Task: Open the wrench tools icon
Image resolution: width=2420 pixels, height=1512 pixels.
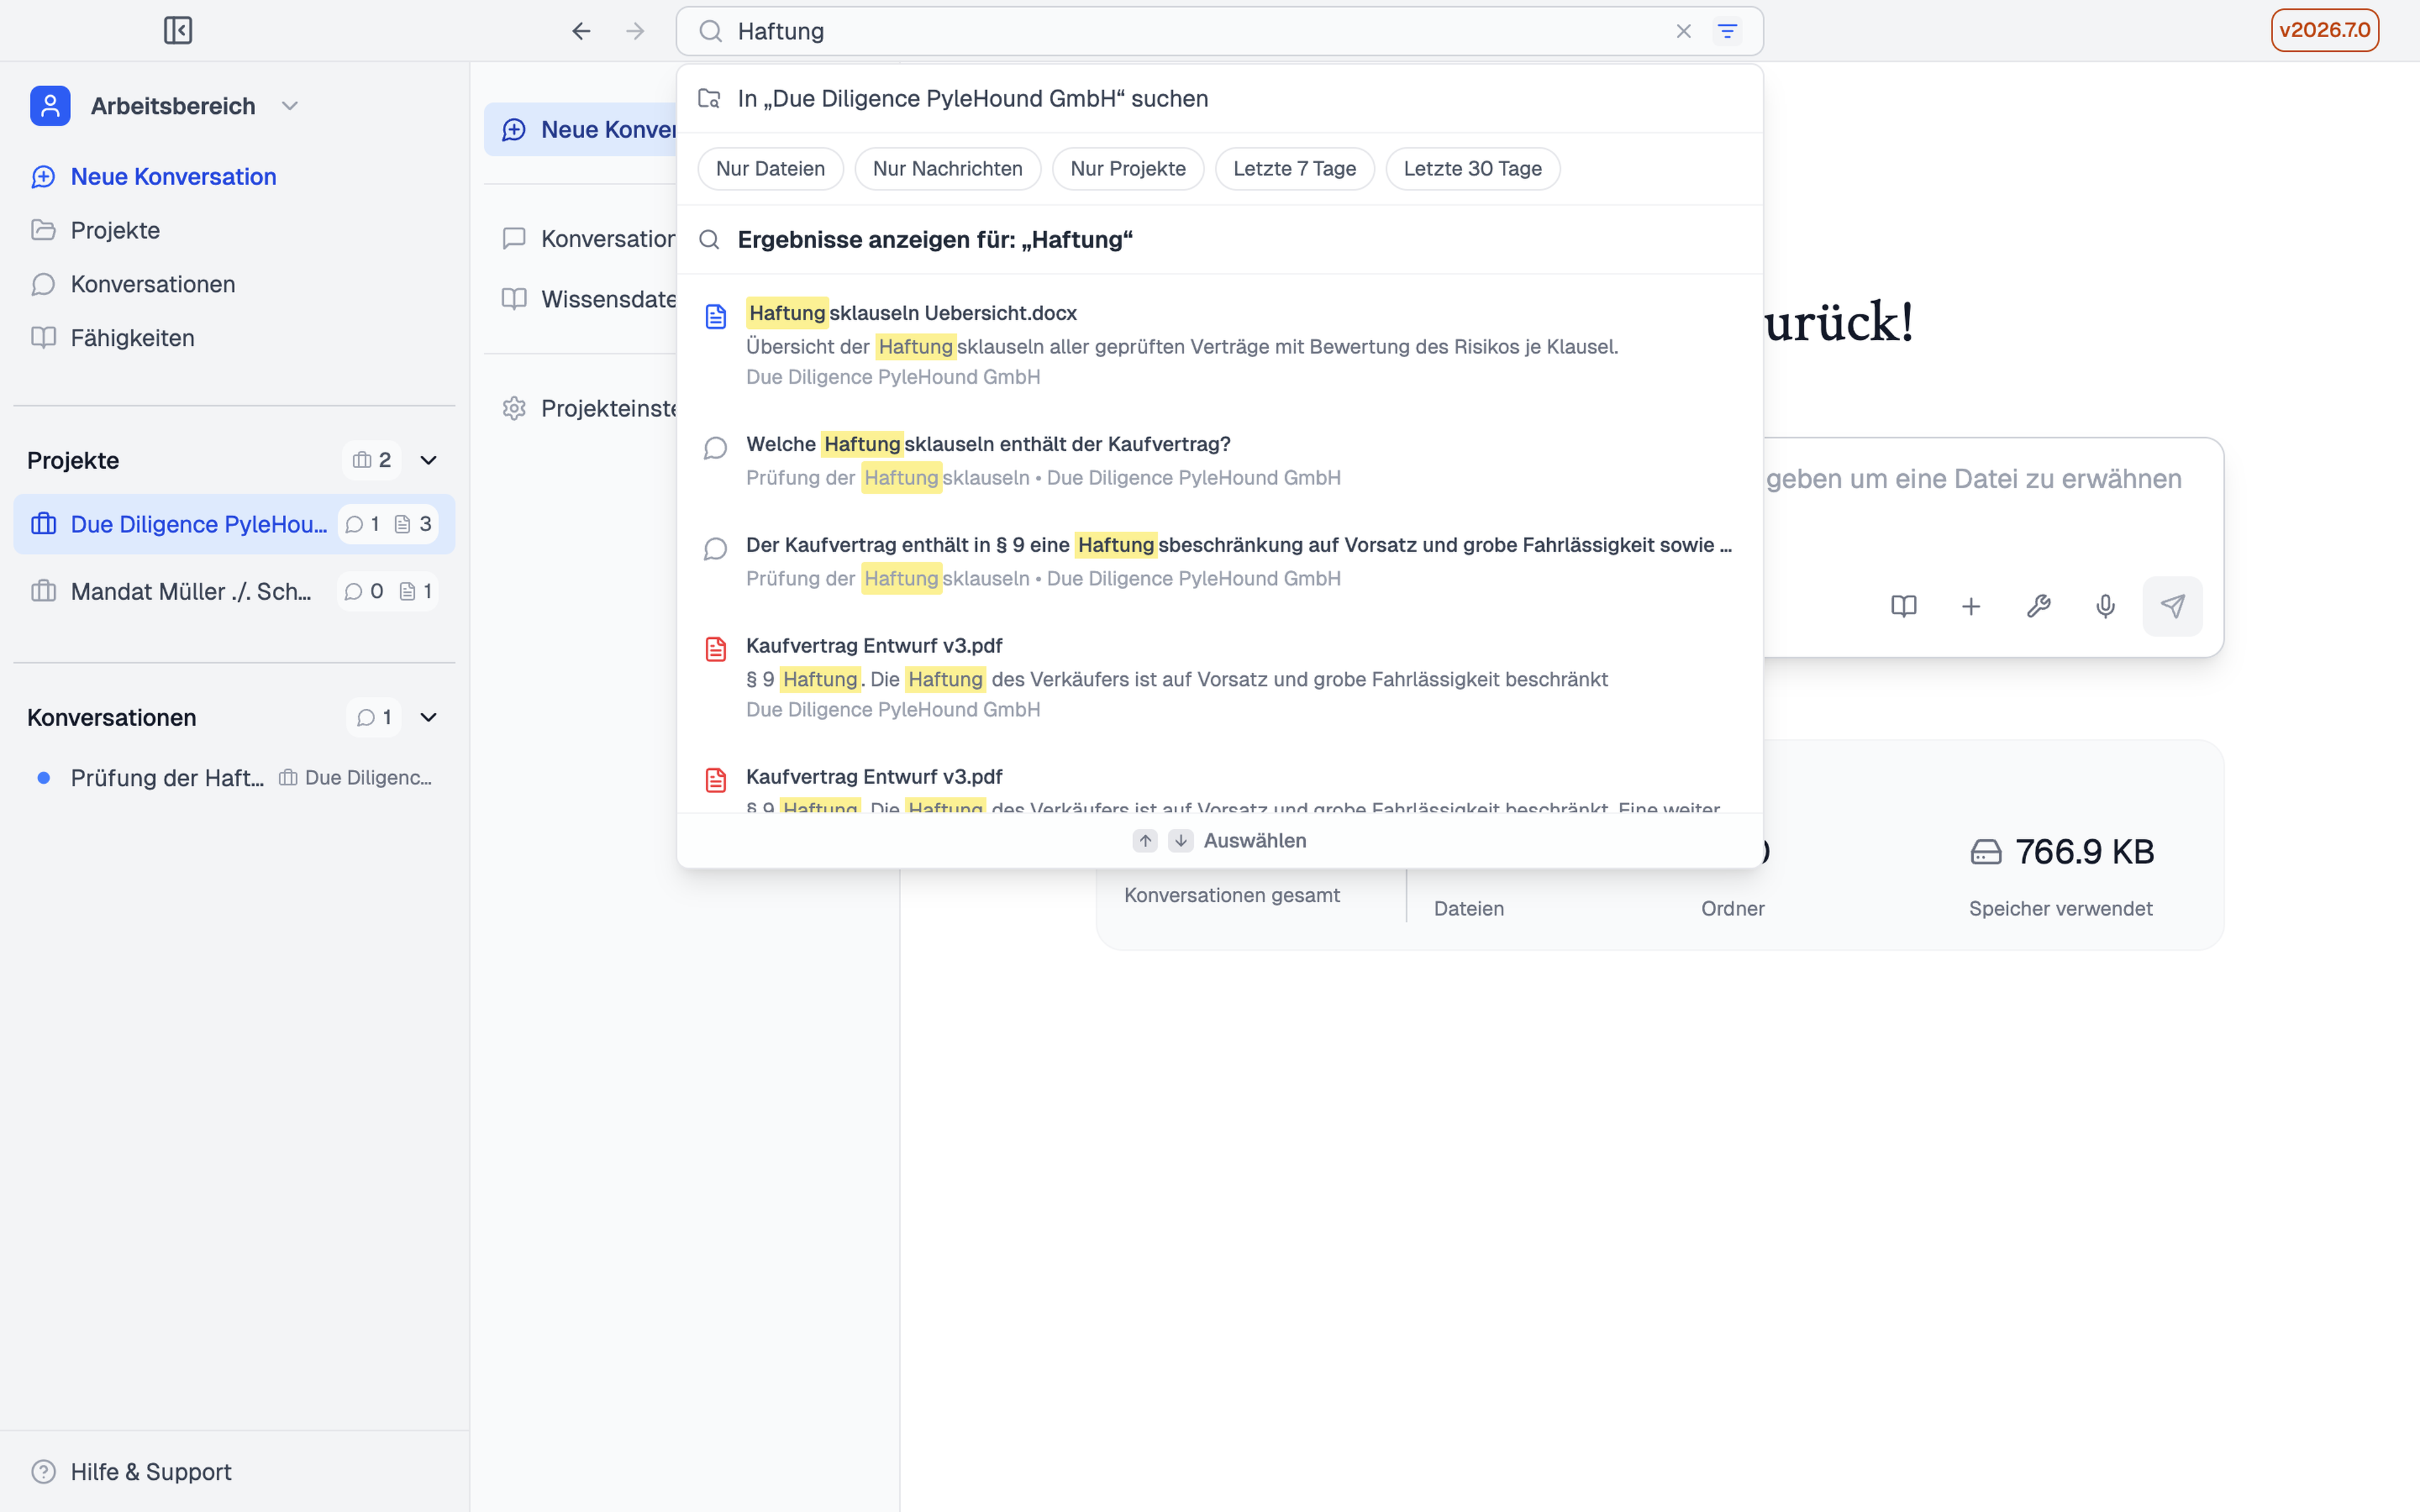Action: pos(2038,606)
